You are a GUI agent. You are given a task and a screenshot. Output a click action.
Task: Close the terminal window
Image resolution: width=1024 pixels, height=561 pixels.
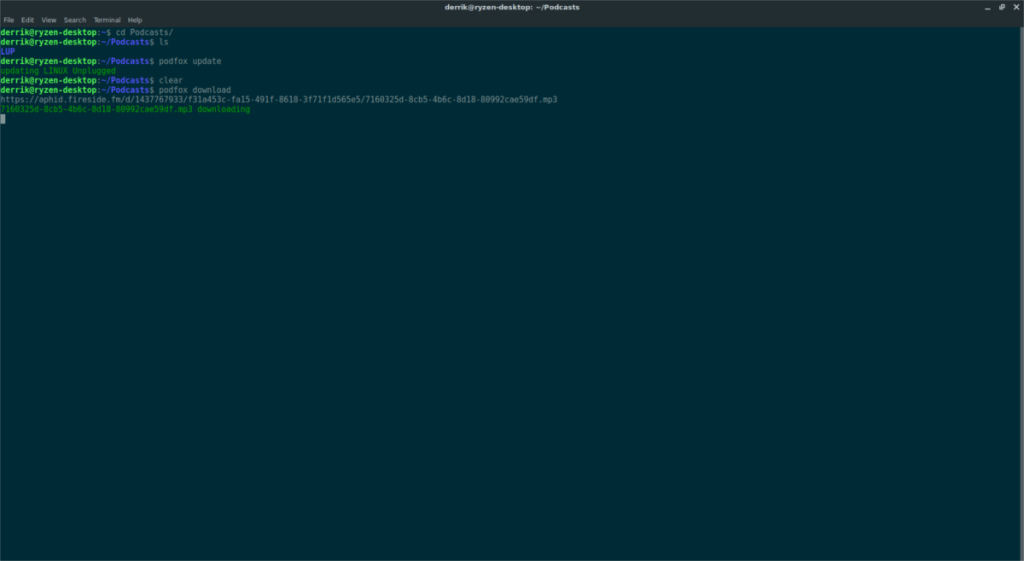(x=1016, y=7)
